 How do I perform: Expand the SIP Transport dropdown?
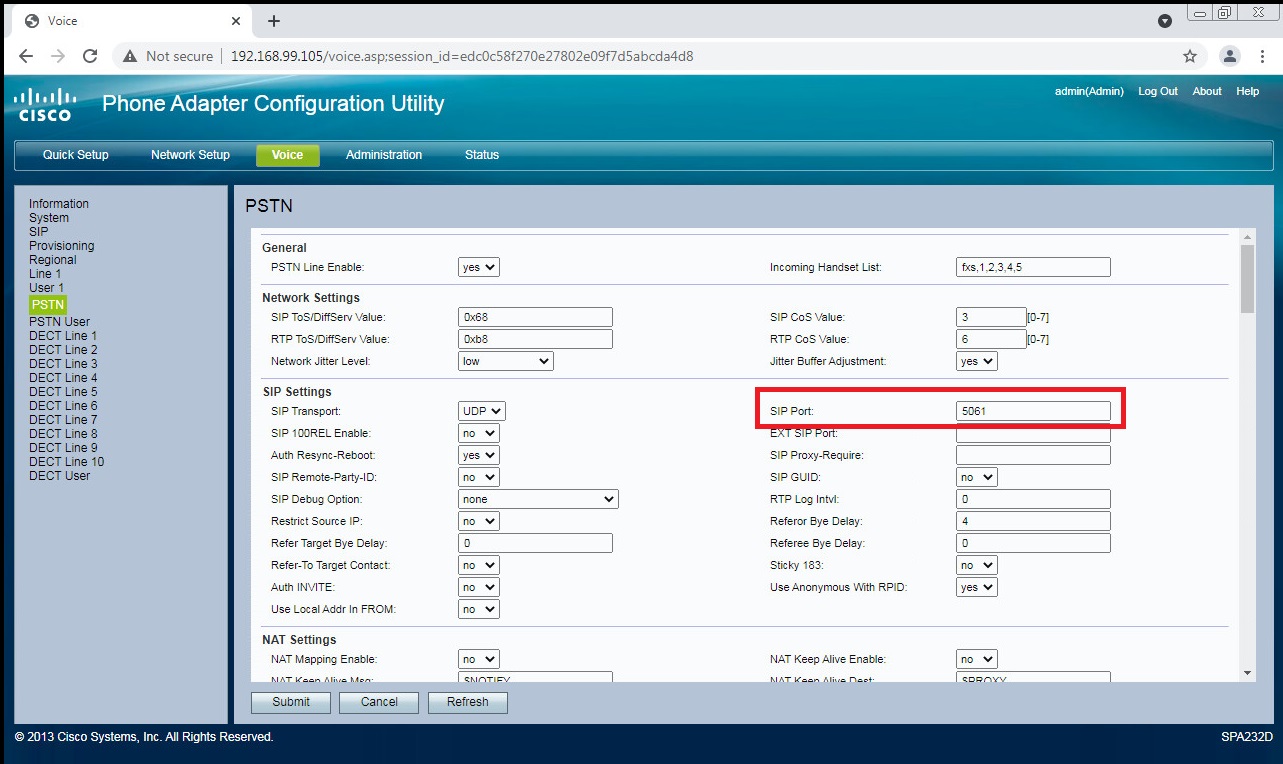tap(482, 411)
